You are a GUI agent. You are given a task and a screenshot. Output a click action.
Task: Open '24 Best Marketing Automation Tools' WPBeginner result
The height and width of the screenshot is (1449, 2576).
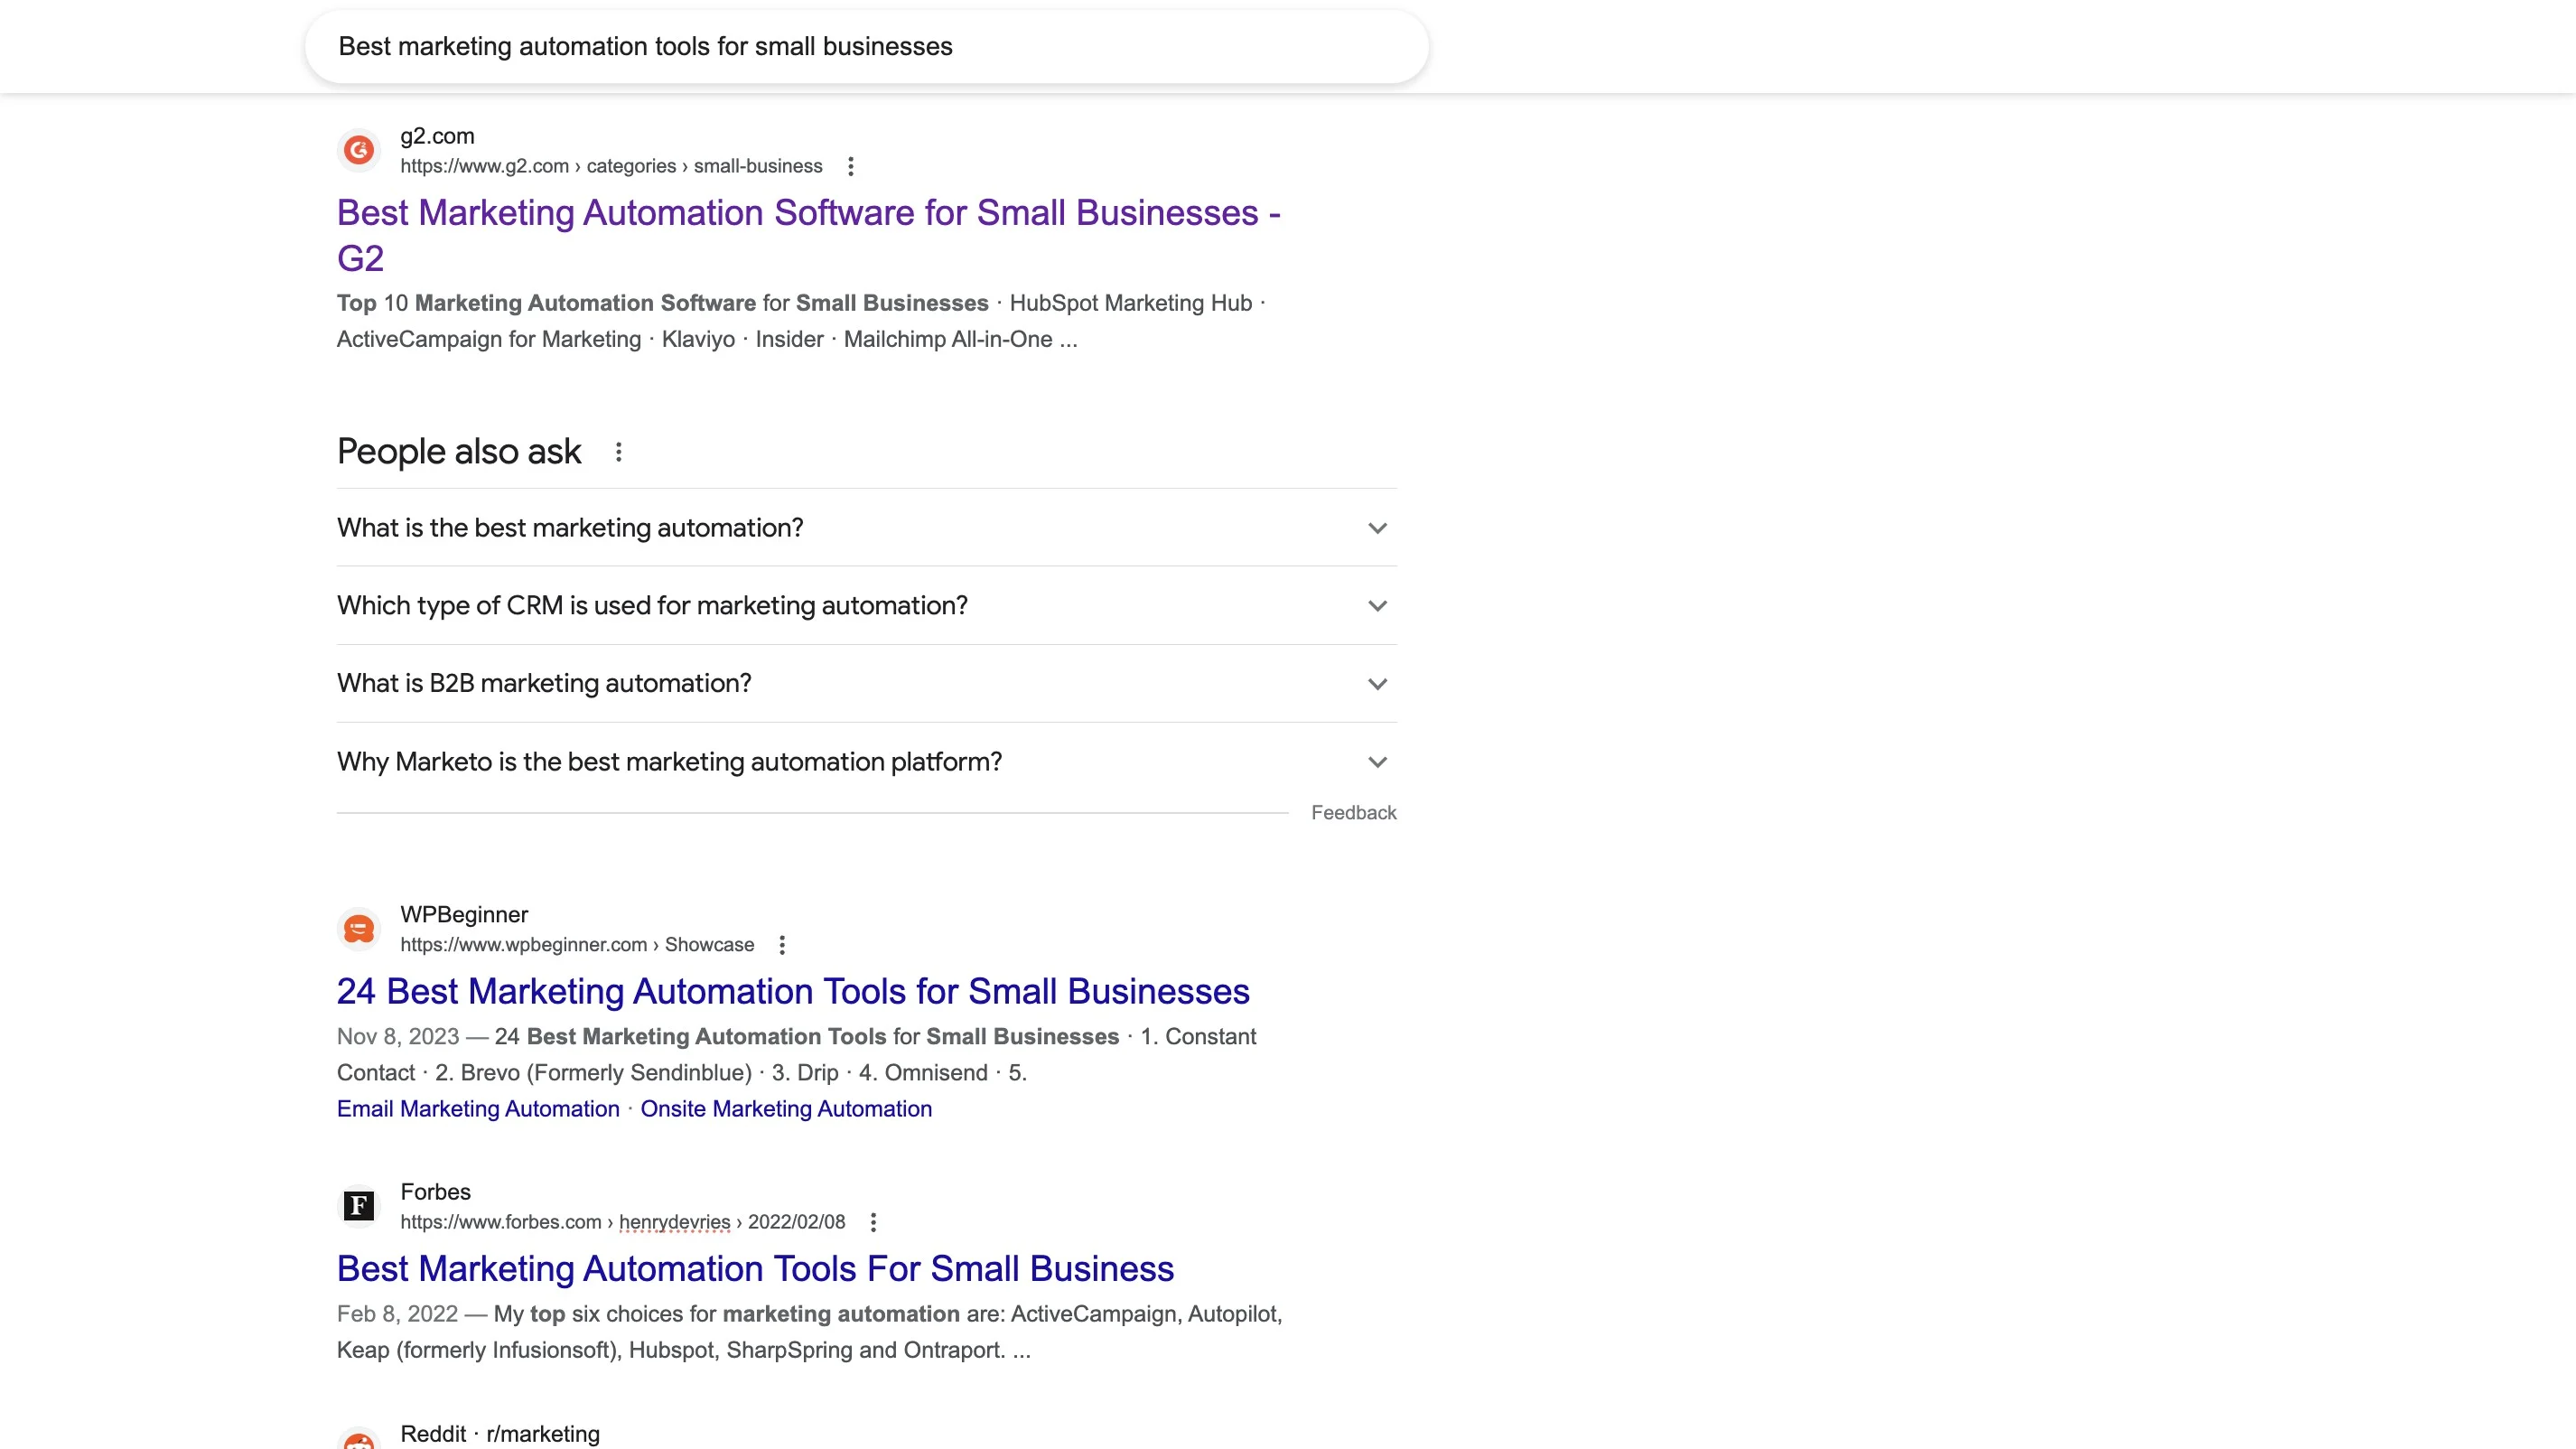793,991
